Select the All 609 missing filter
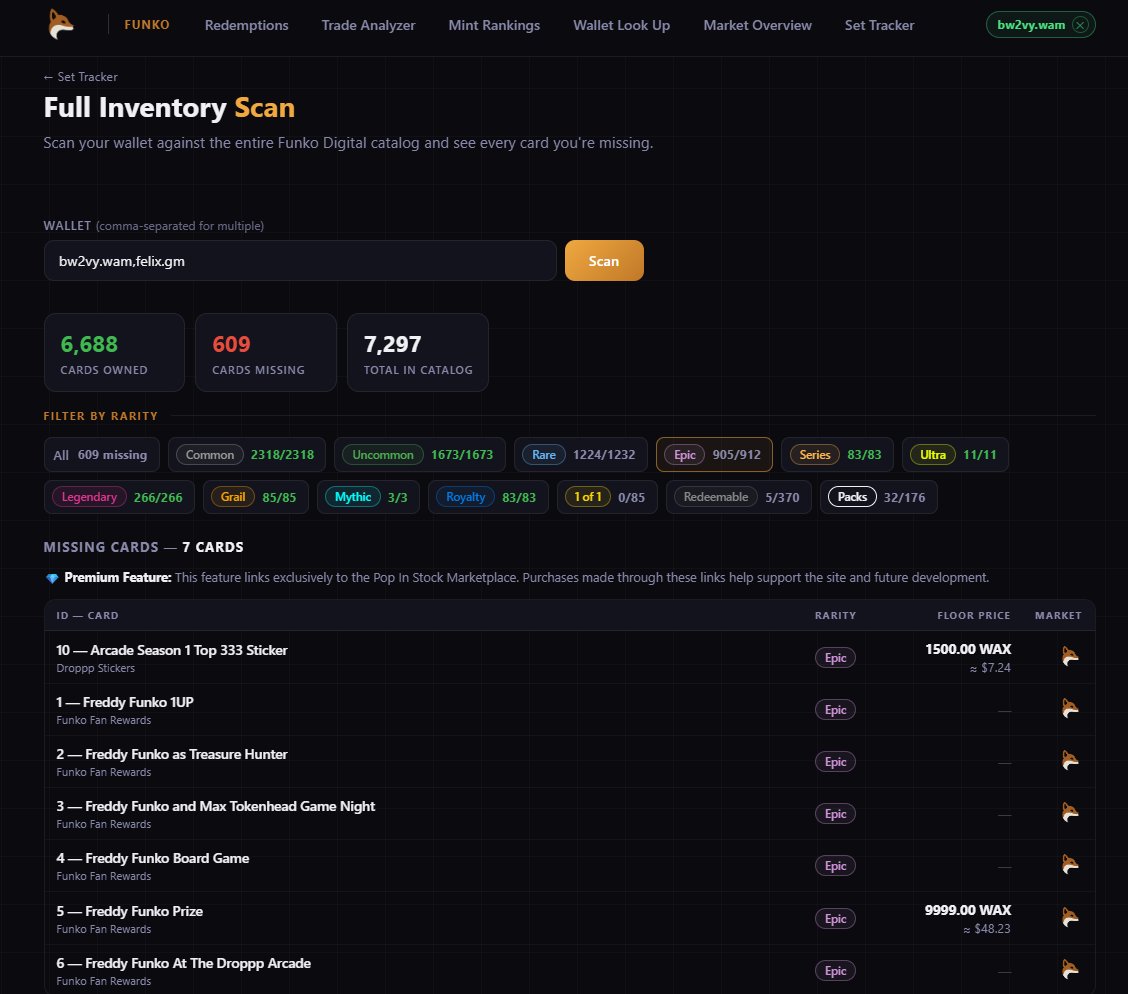The image size is (1128, 994). tap(101, 455)
